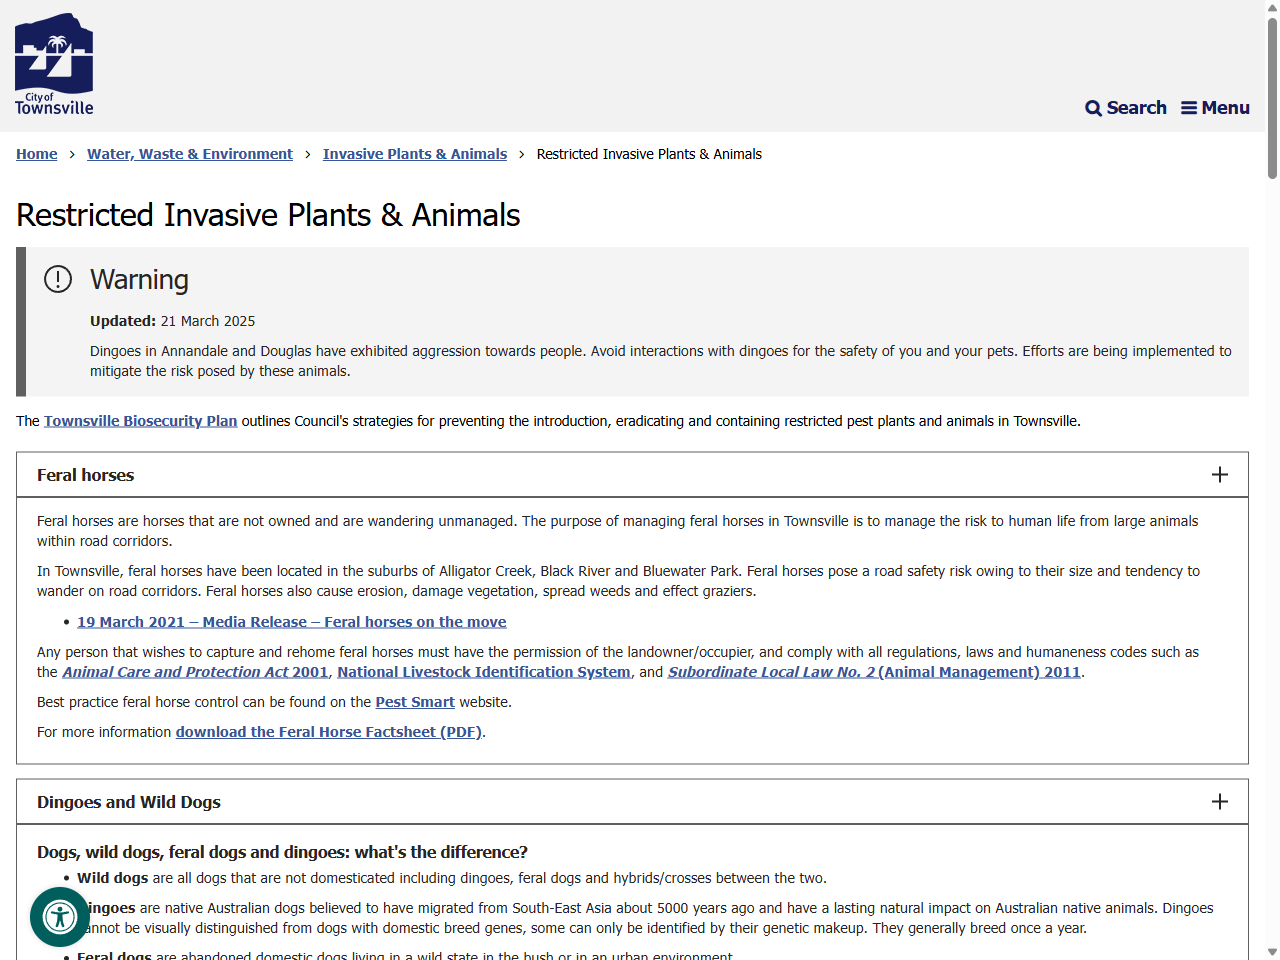Open Water, Waste & Environment breadcrumb
The image size is (1280, 960).
click(189, 153)
